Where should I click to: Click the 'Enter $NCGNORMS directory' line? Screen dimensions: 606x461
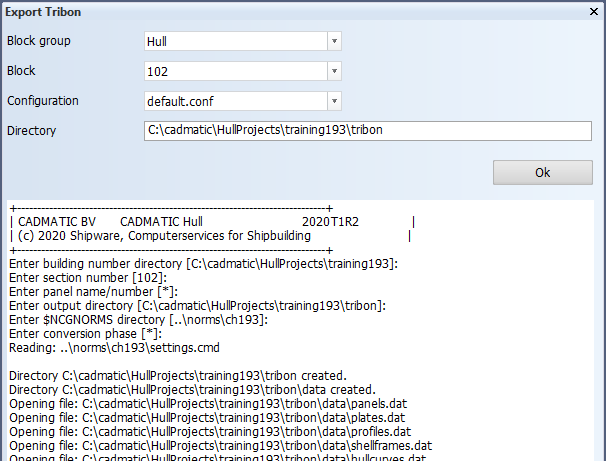click(x=138, y=320)
